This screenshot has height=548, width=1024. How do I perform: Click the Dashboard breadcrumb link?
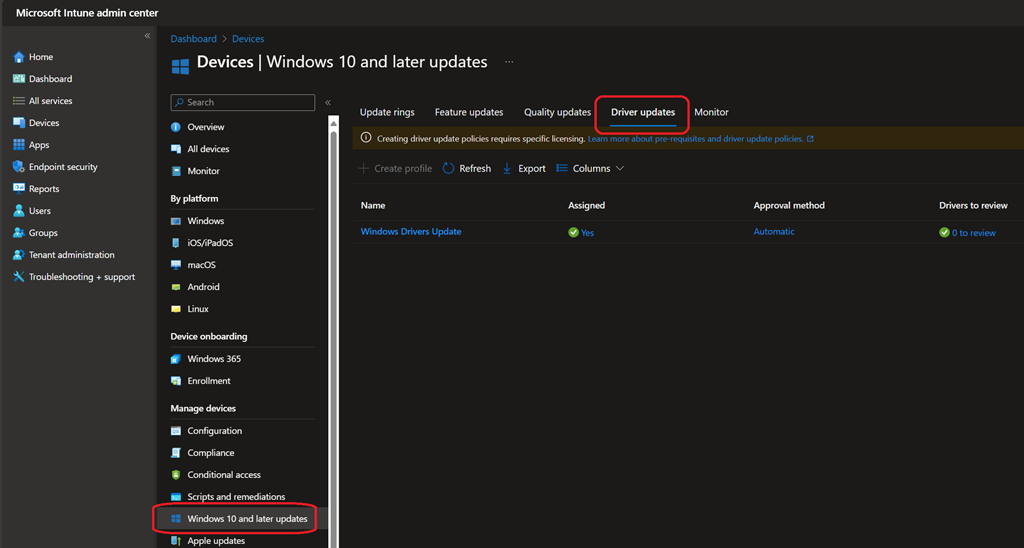(x=193, y=39)
